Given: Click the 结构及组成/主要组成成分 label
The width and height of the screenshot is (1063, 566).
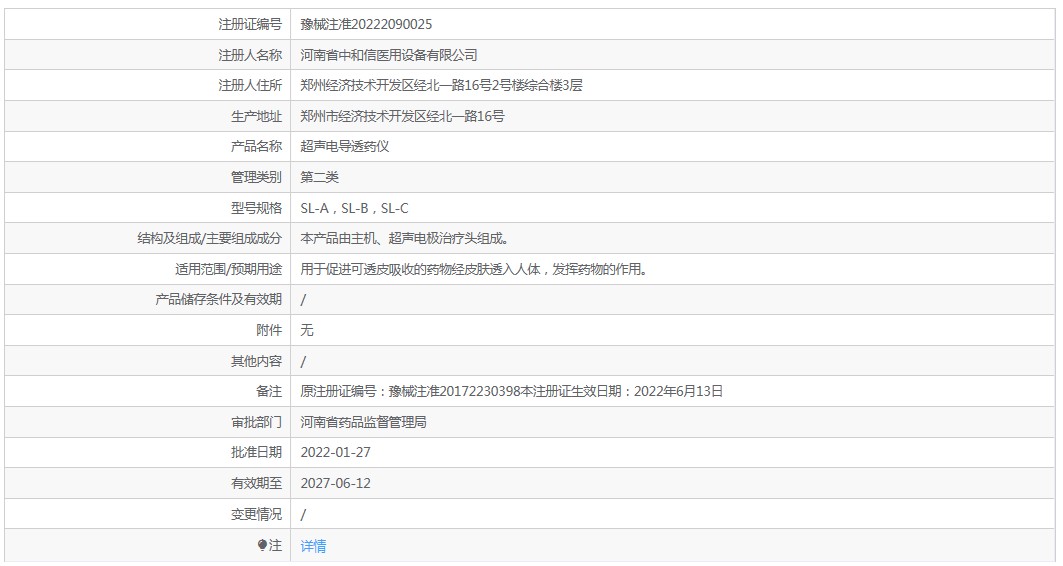Looking at the screenshot, I should point(209,239).
